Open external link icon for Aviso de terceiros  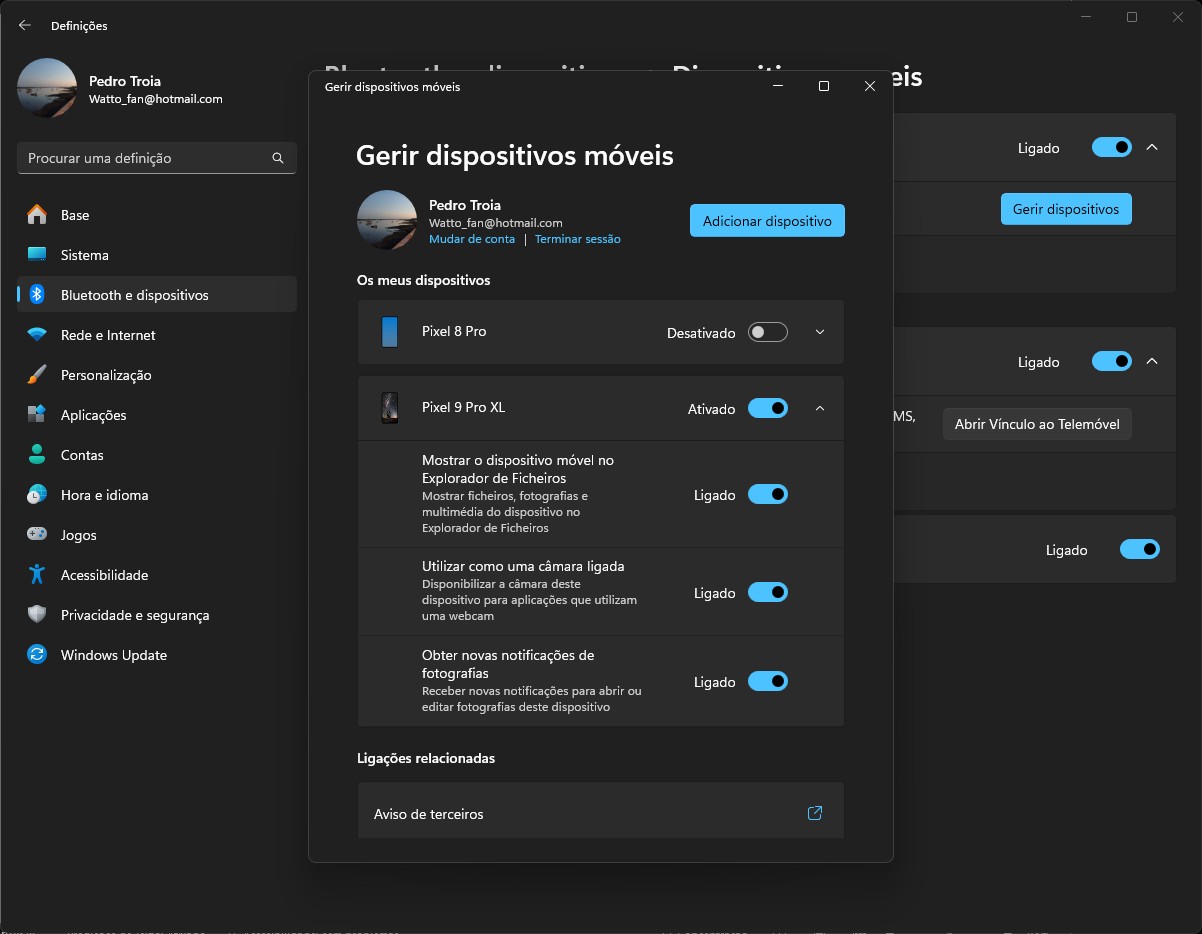click(814, 813)
